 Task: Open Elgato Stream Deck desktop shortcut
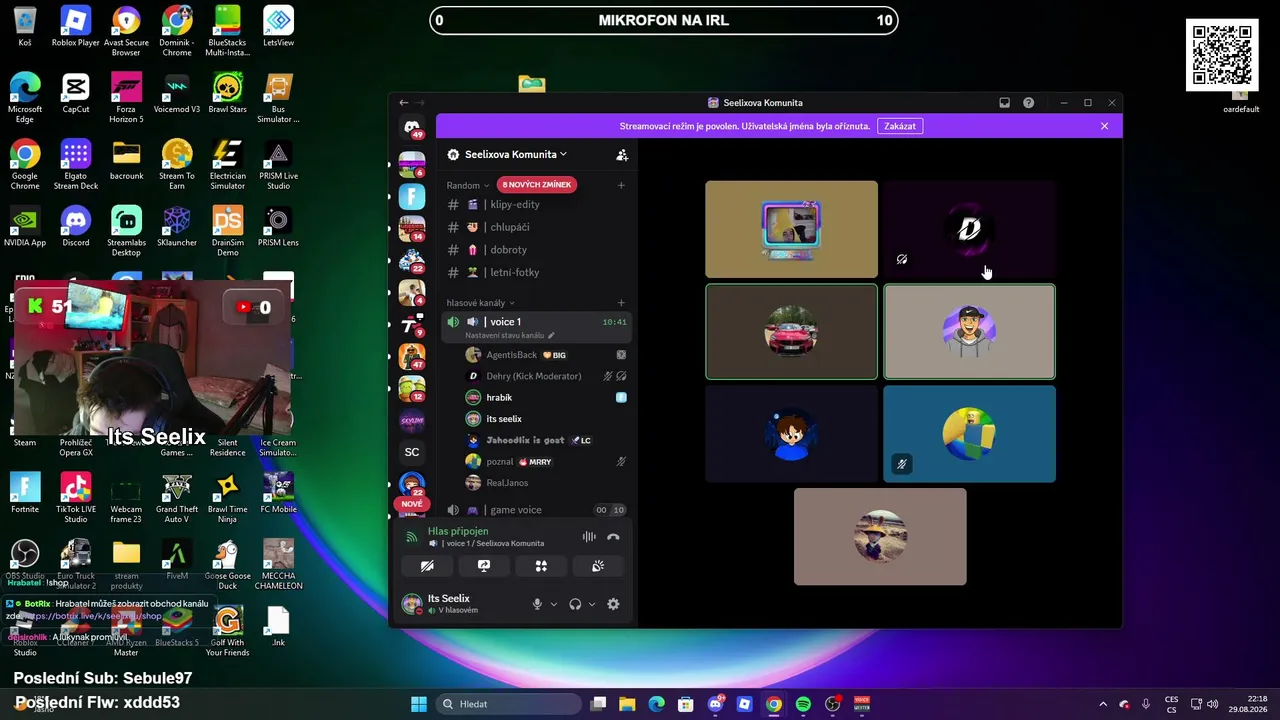(76, 165)
